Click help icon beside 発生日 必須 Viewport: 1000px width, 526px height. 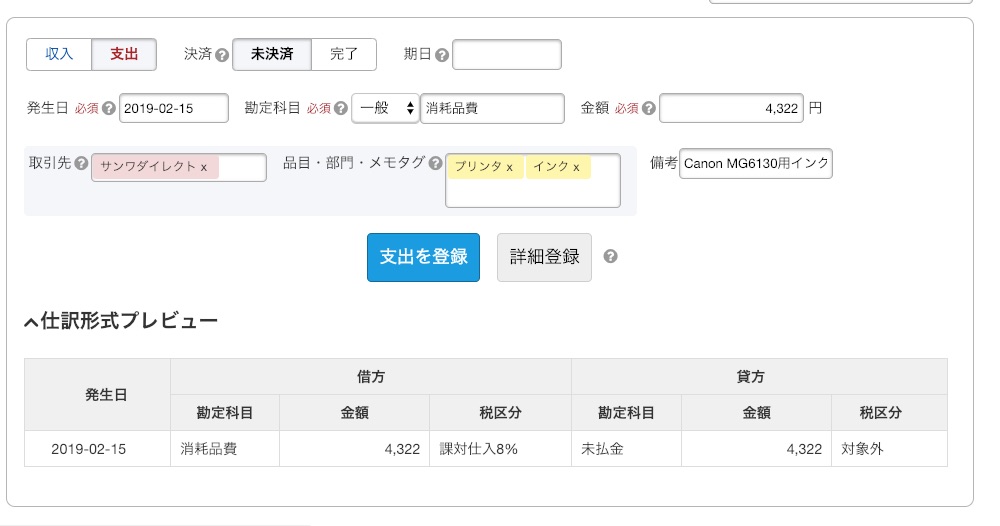tap(109, 108)
